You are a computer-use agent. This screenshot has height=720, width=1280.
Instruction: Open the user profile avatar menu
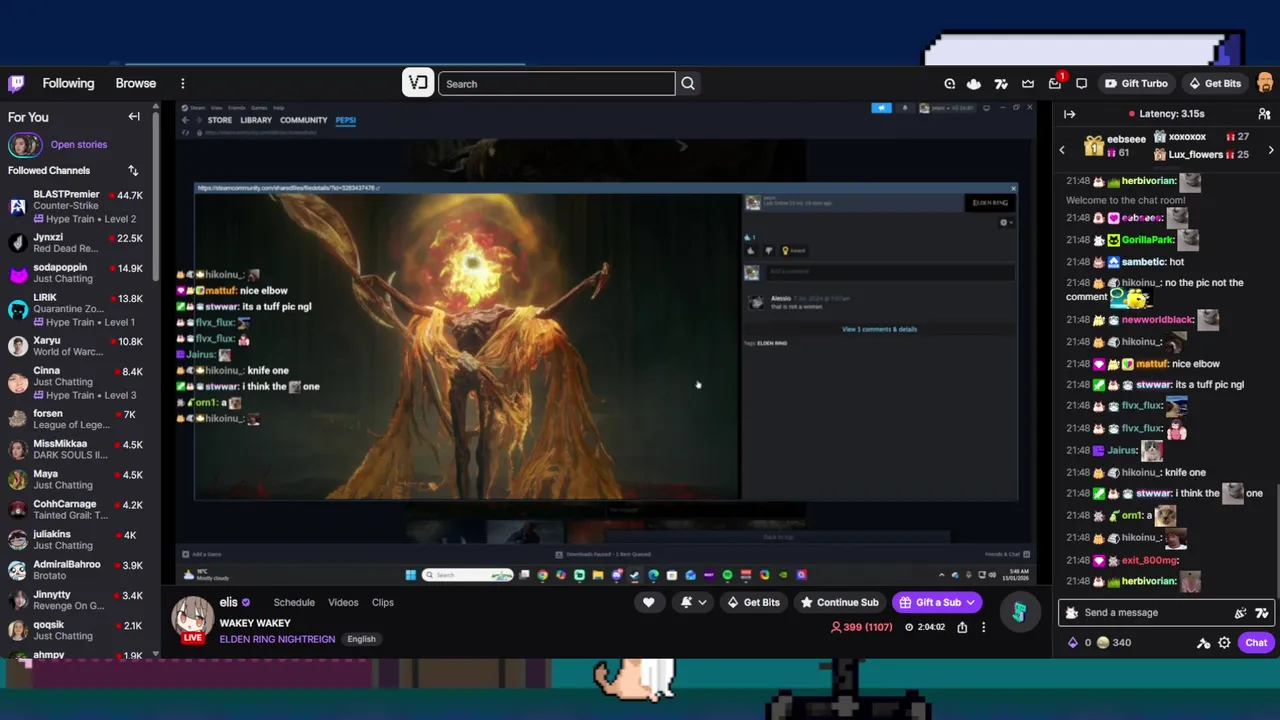coord(1264,83)
